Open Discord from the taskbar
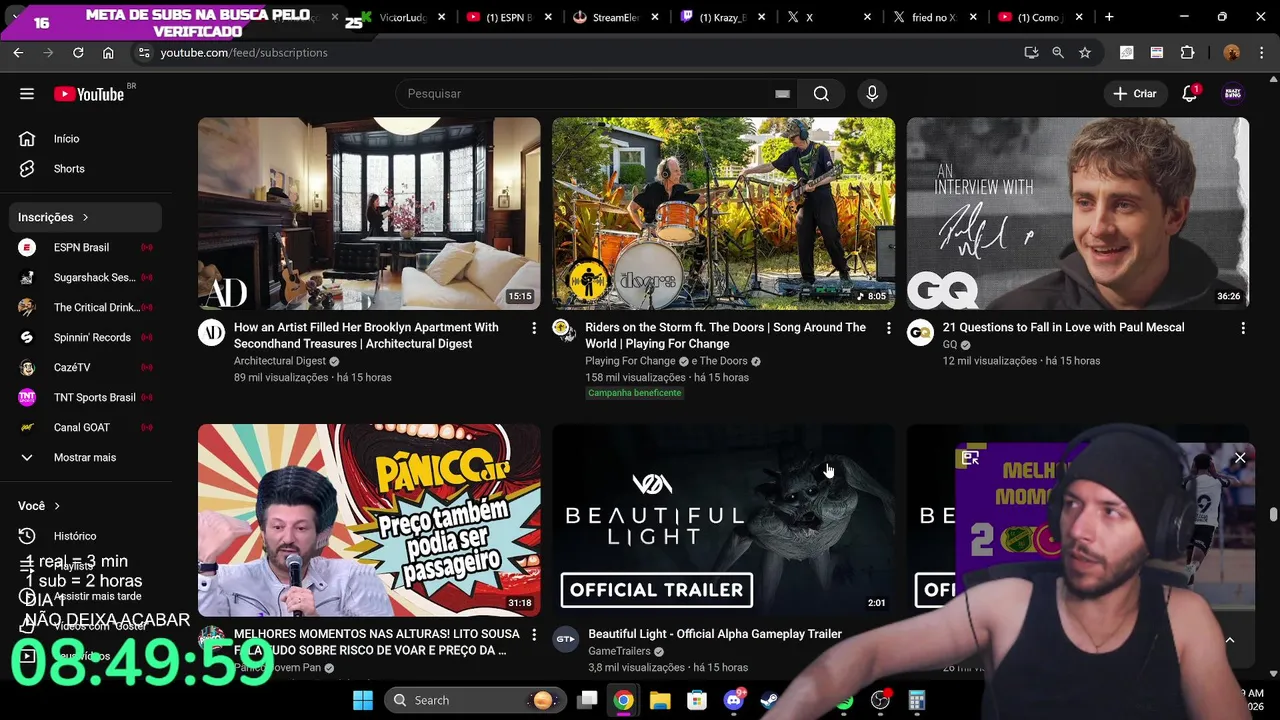1280x720 pixels. 734,700
